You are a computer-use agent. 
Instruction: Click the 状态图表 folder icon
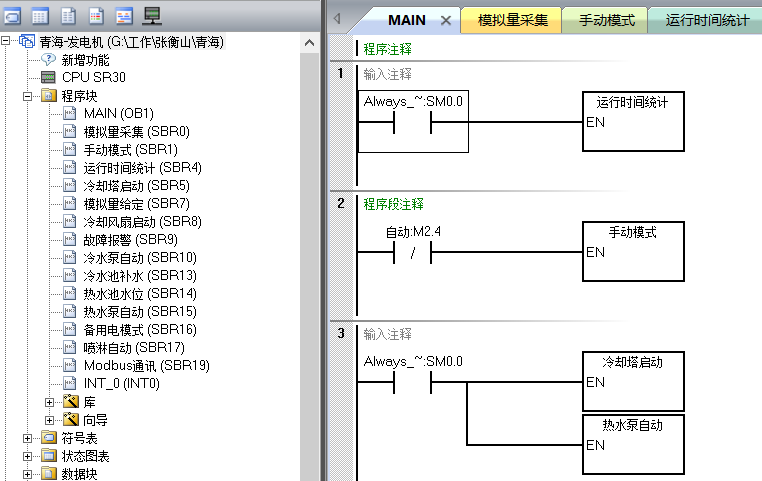click(49, 456)
